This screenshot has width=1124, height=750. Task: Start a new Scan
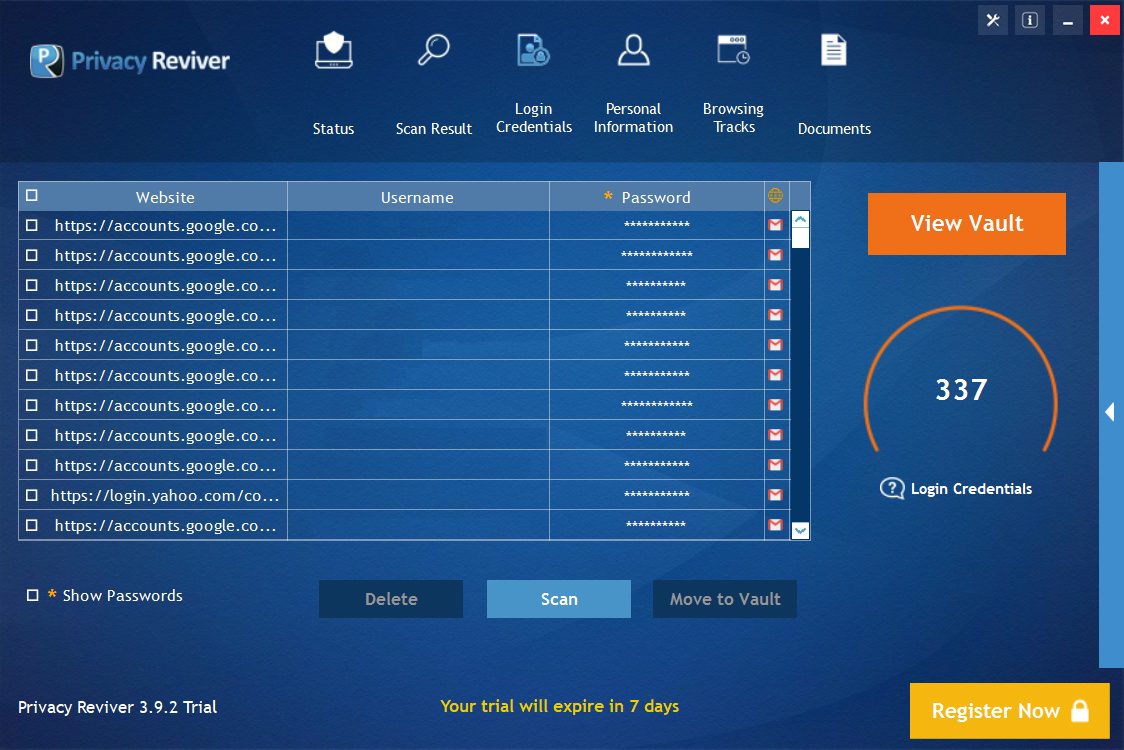[558, 598]
